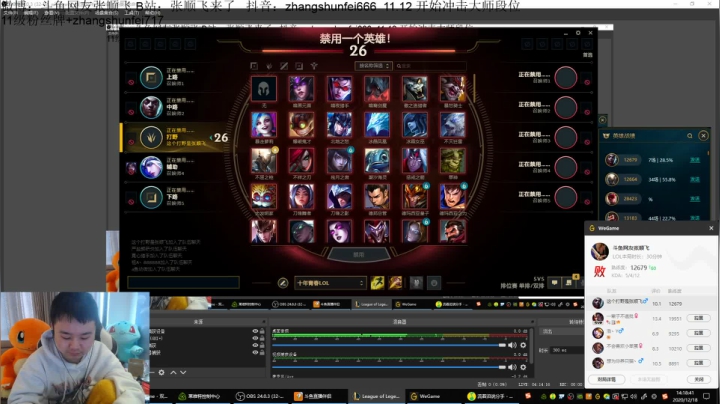Click the lobby chat input box

(183, 282)
